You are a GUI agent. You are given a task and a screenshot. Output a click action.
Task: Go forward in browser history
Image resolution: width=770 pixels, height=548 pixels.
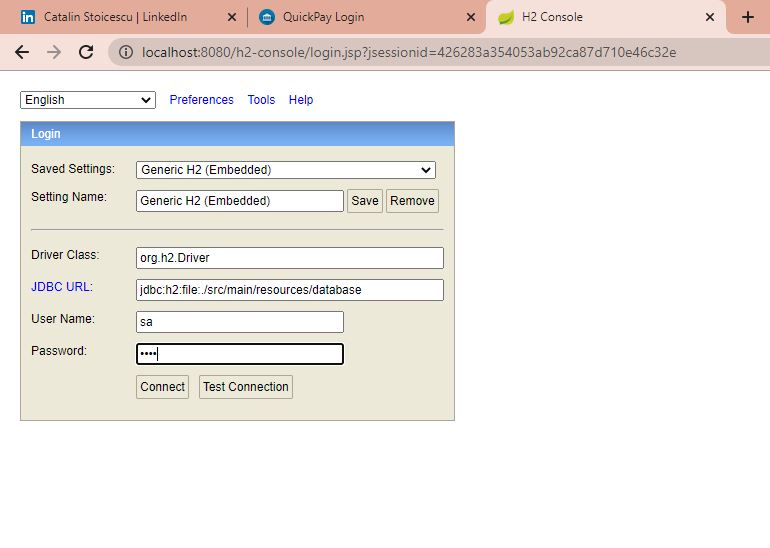(x=54, y=52)
